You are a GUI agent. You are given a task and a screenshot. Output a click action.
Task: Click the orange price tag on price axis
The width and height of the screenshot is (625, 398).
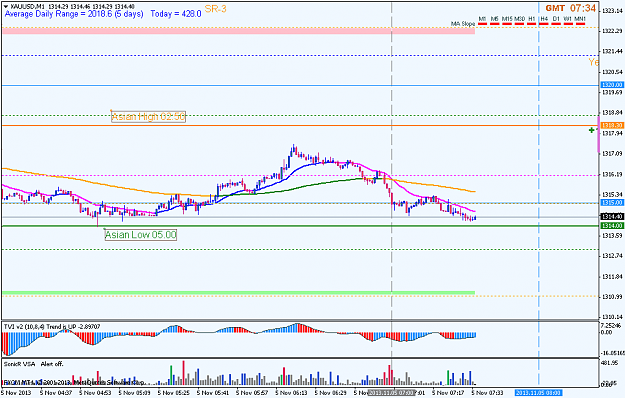(x=612, y=125)
